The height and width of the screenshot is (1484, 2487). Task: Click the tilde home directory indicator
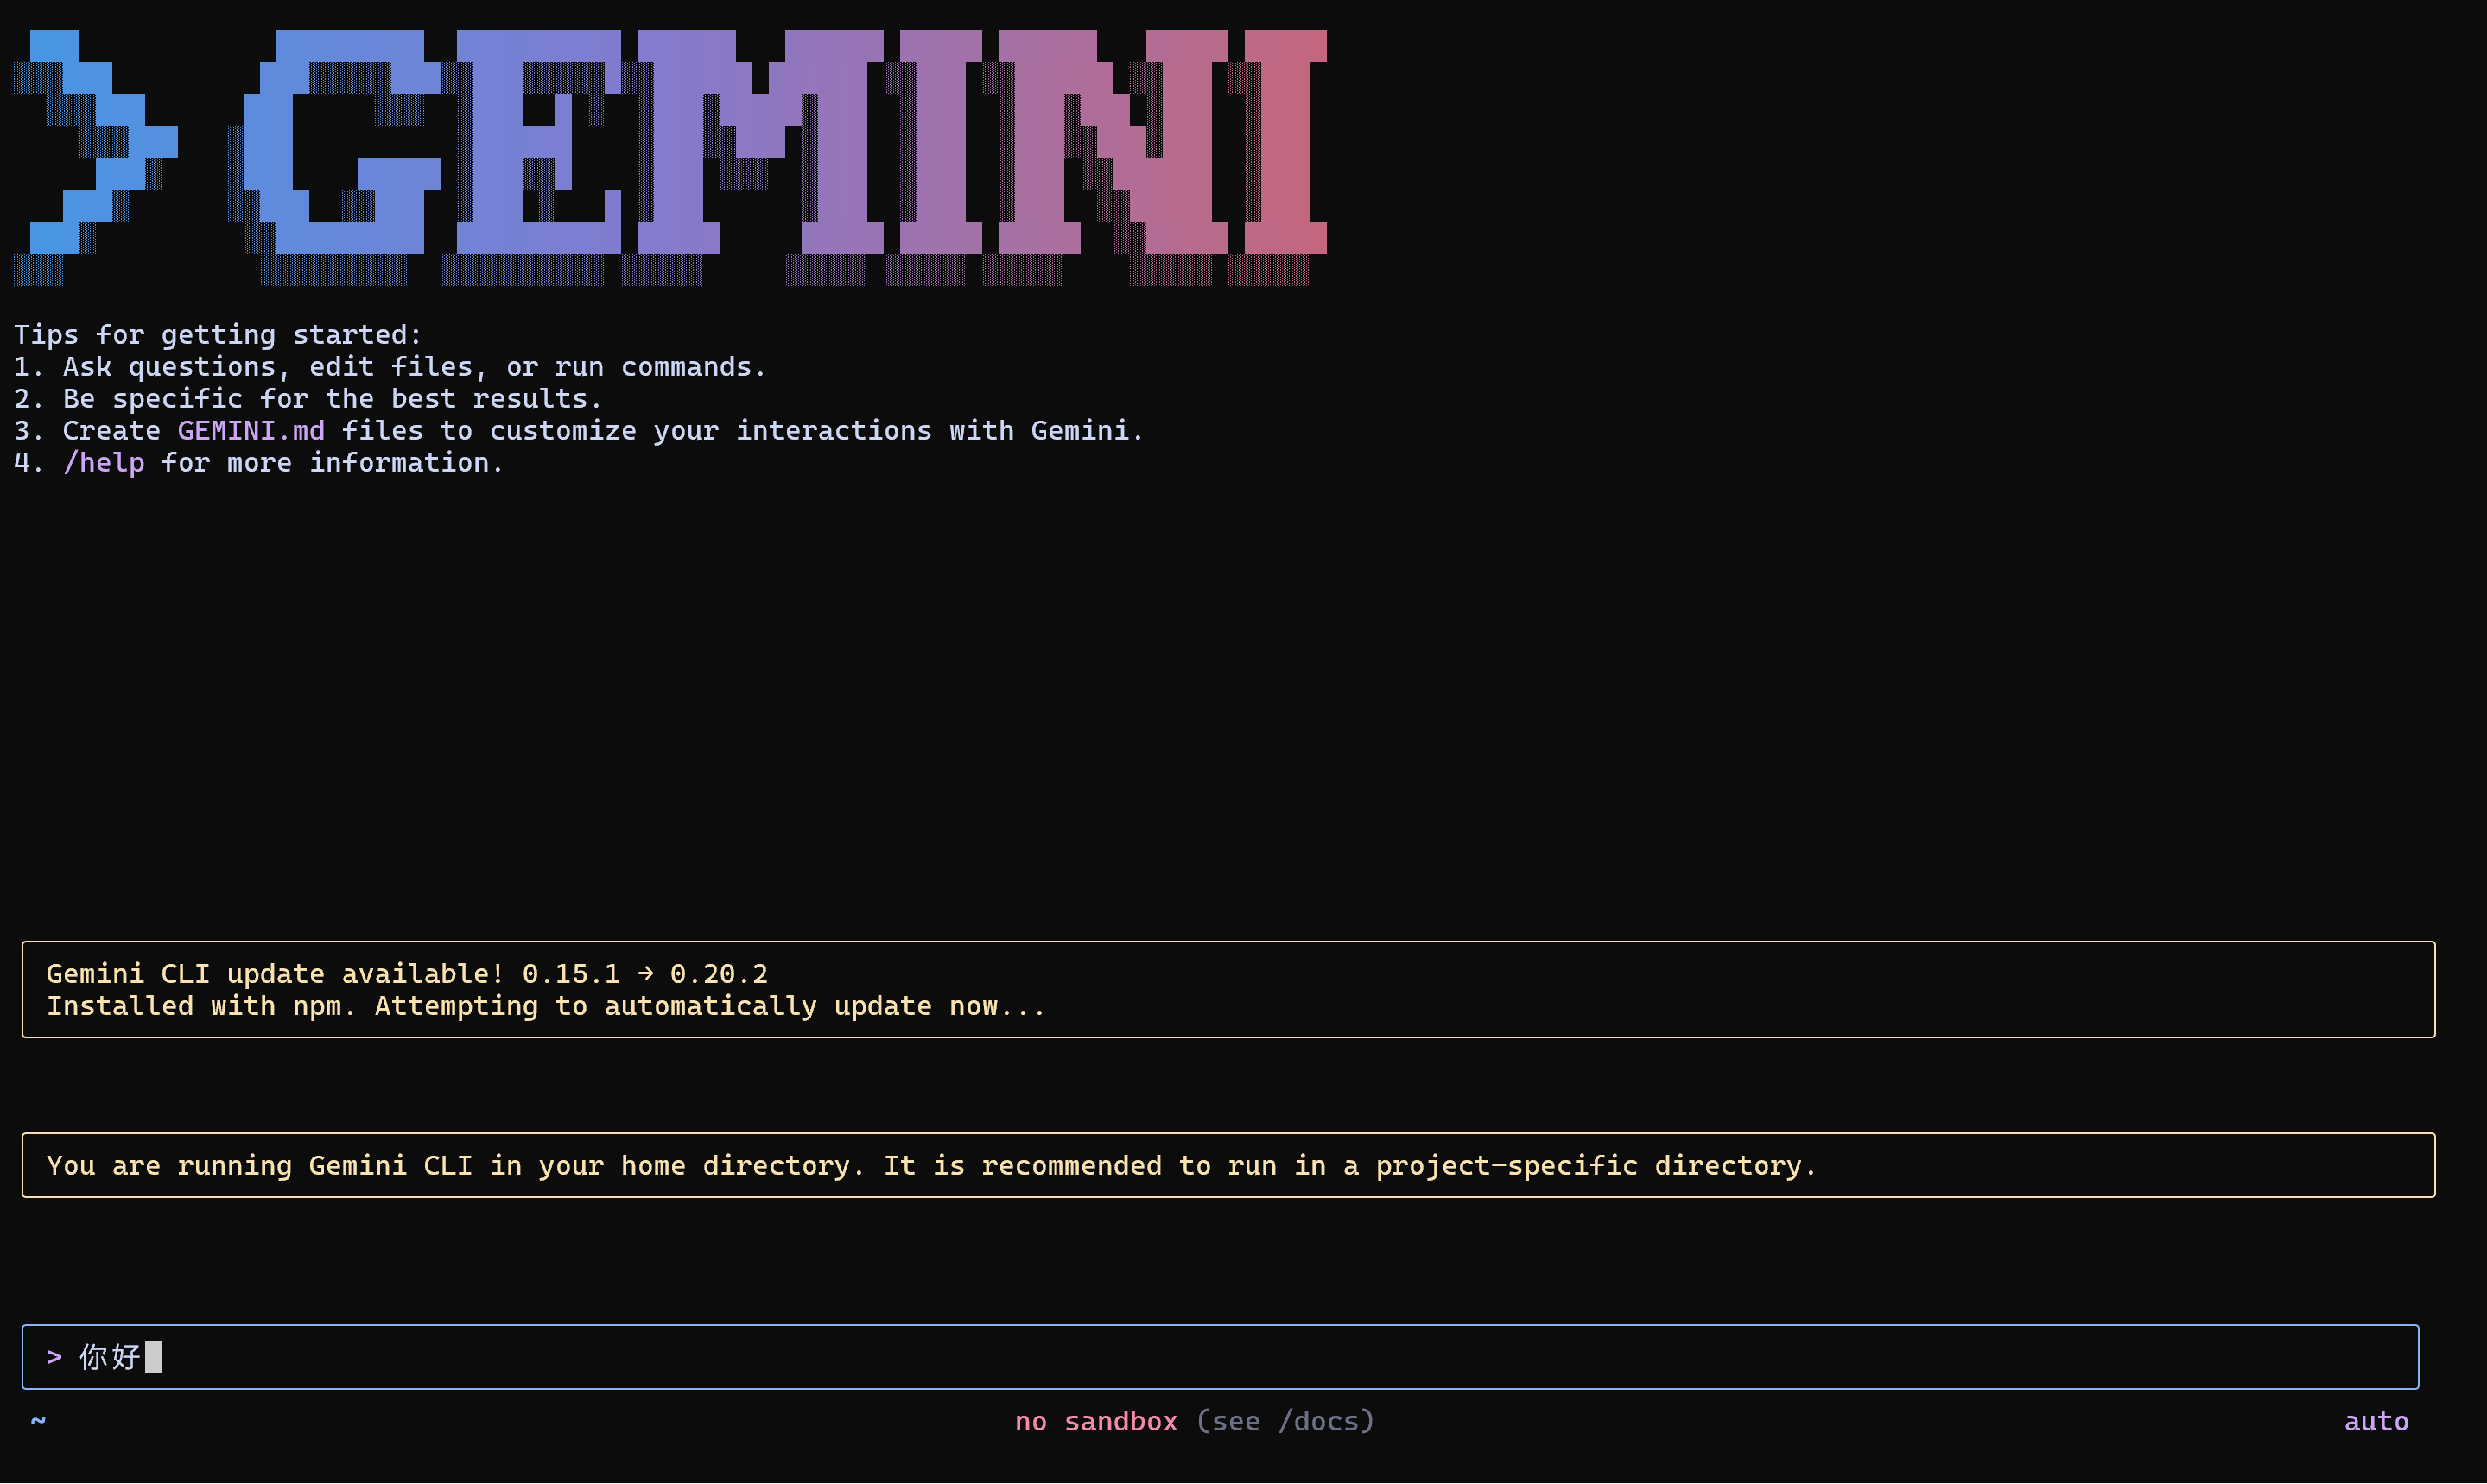(x=38, y=1421)
